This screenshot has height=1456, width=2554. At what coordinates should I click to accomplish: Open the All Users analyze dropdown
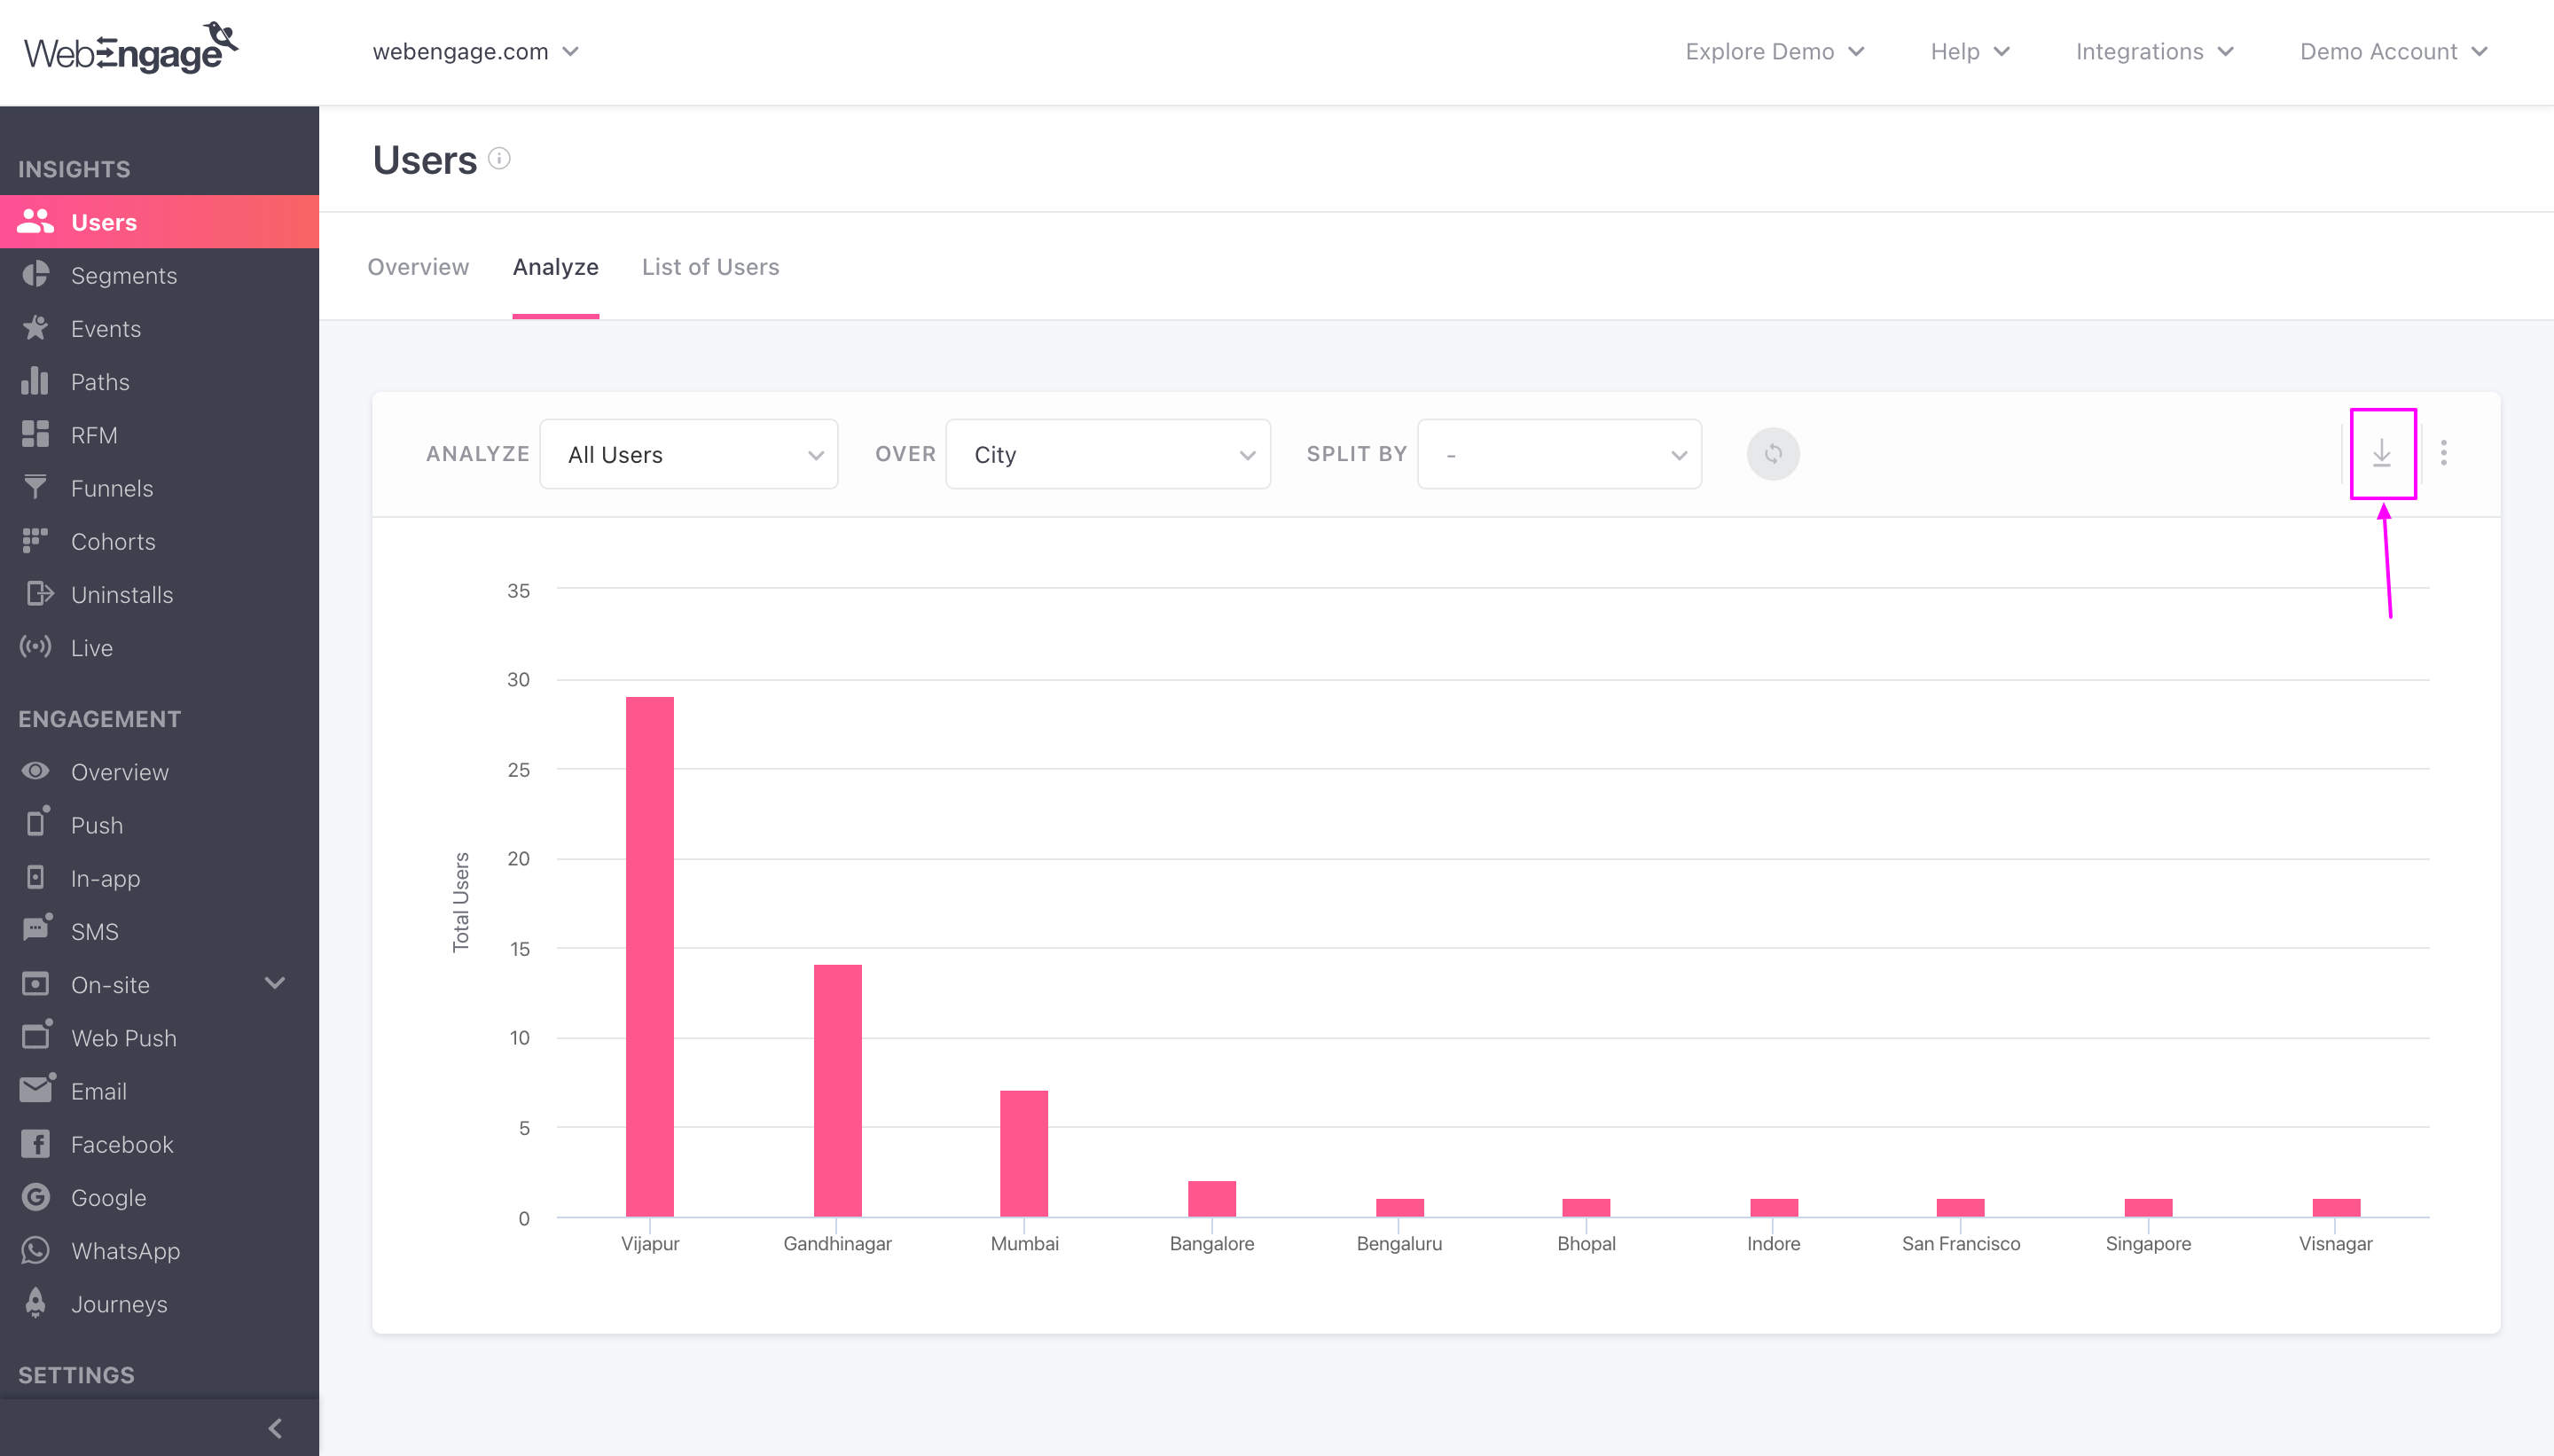point(689,453)
